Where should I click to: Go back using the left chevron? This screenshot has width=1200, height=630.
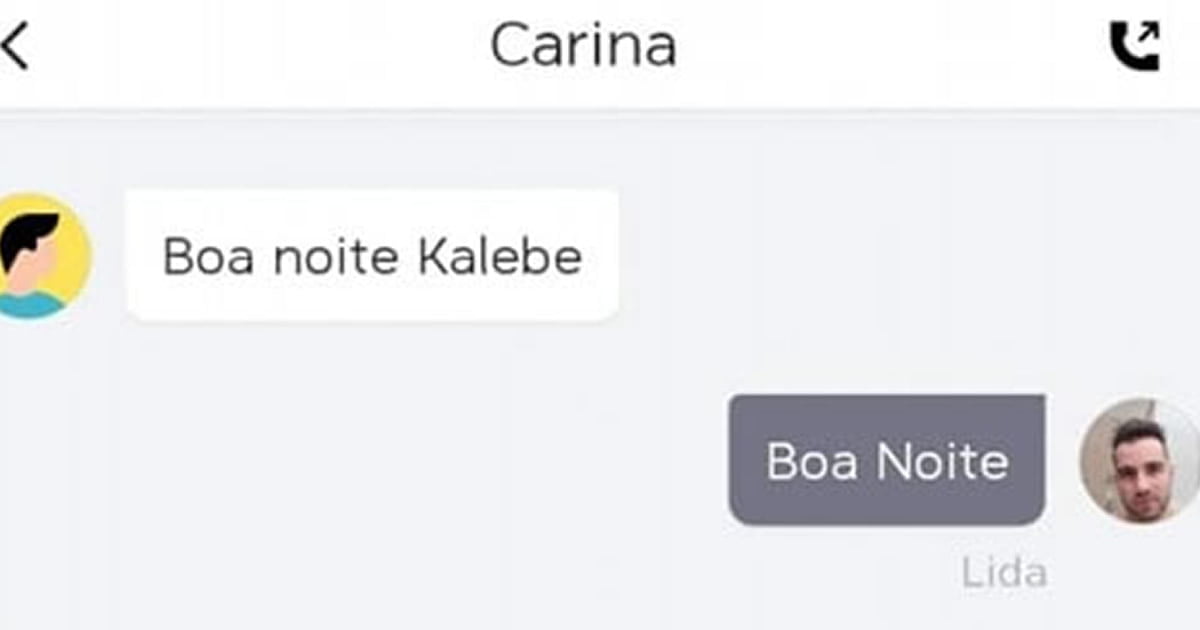point(15,47)
